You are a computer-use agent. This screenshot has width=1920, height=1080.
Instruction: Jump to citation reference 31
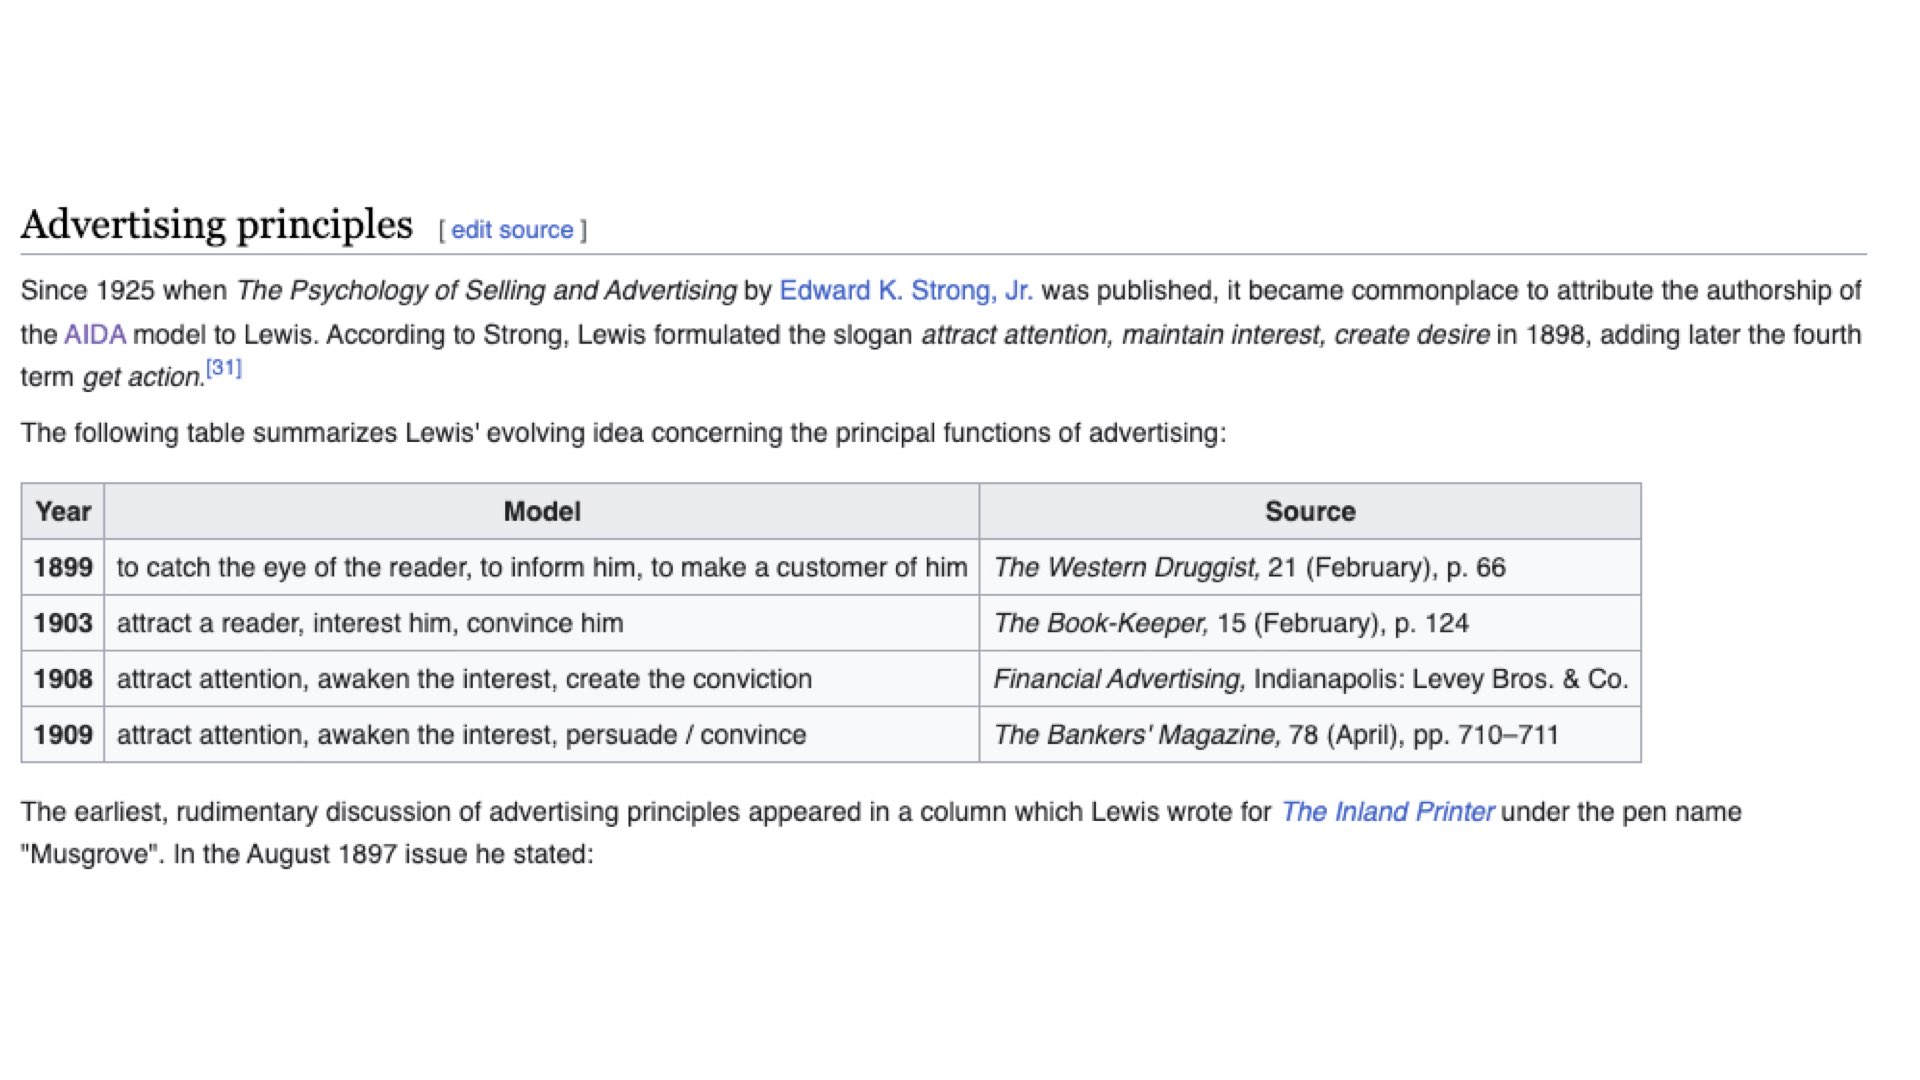[224, 368]
